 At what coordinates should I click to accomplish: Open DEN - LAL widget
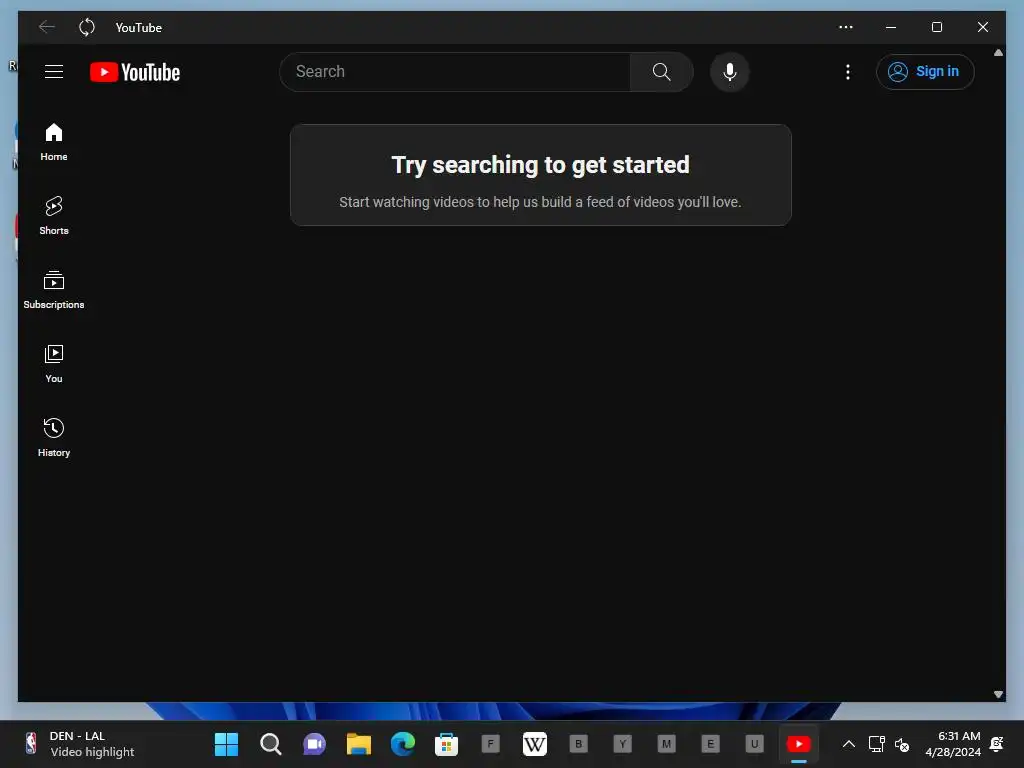pos(80,744)
